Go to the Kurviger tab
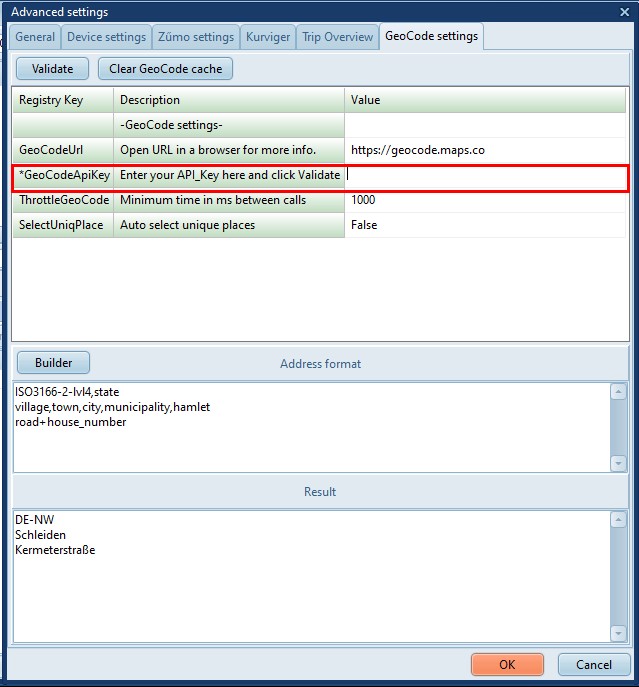639x687 pixels. pyautogui.click(x=267, y=37)
